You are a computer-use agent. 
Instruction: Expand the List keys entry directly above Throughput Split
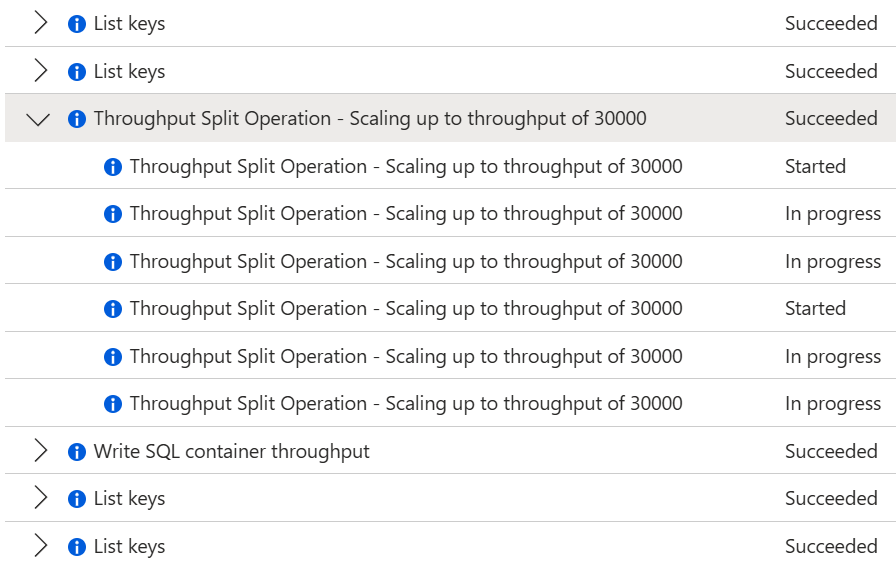coord(40,71)
